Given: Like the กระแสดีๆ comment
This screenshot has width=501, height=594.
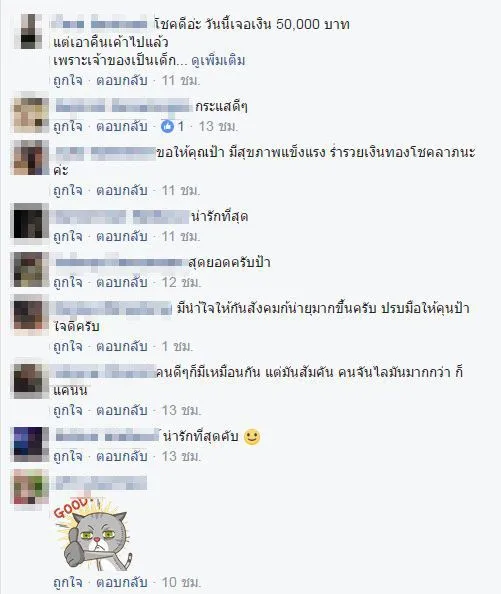Looking at the screenshot, I should 68,127.
